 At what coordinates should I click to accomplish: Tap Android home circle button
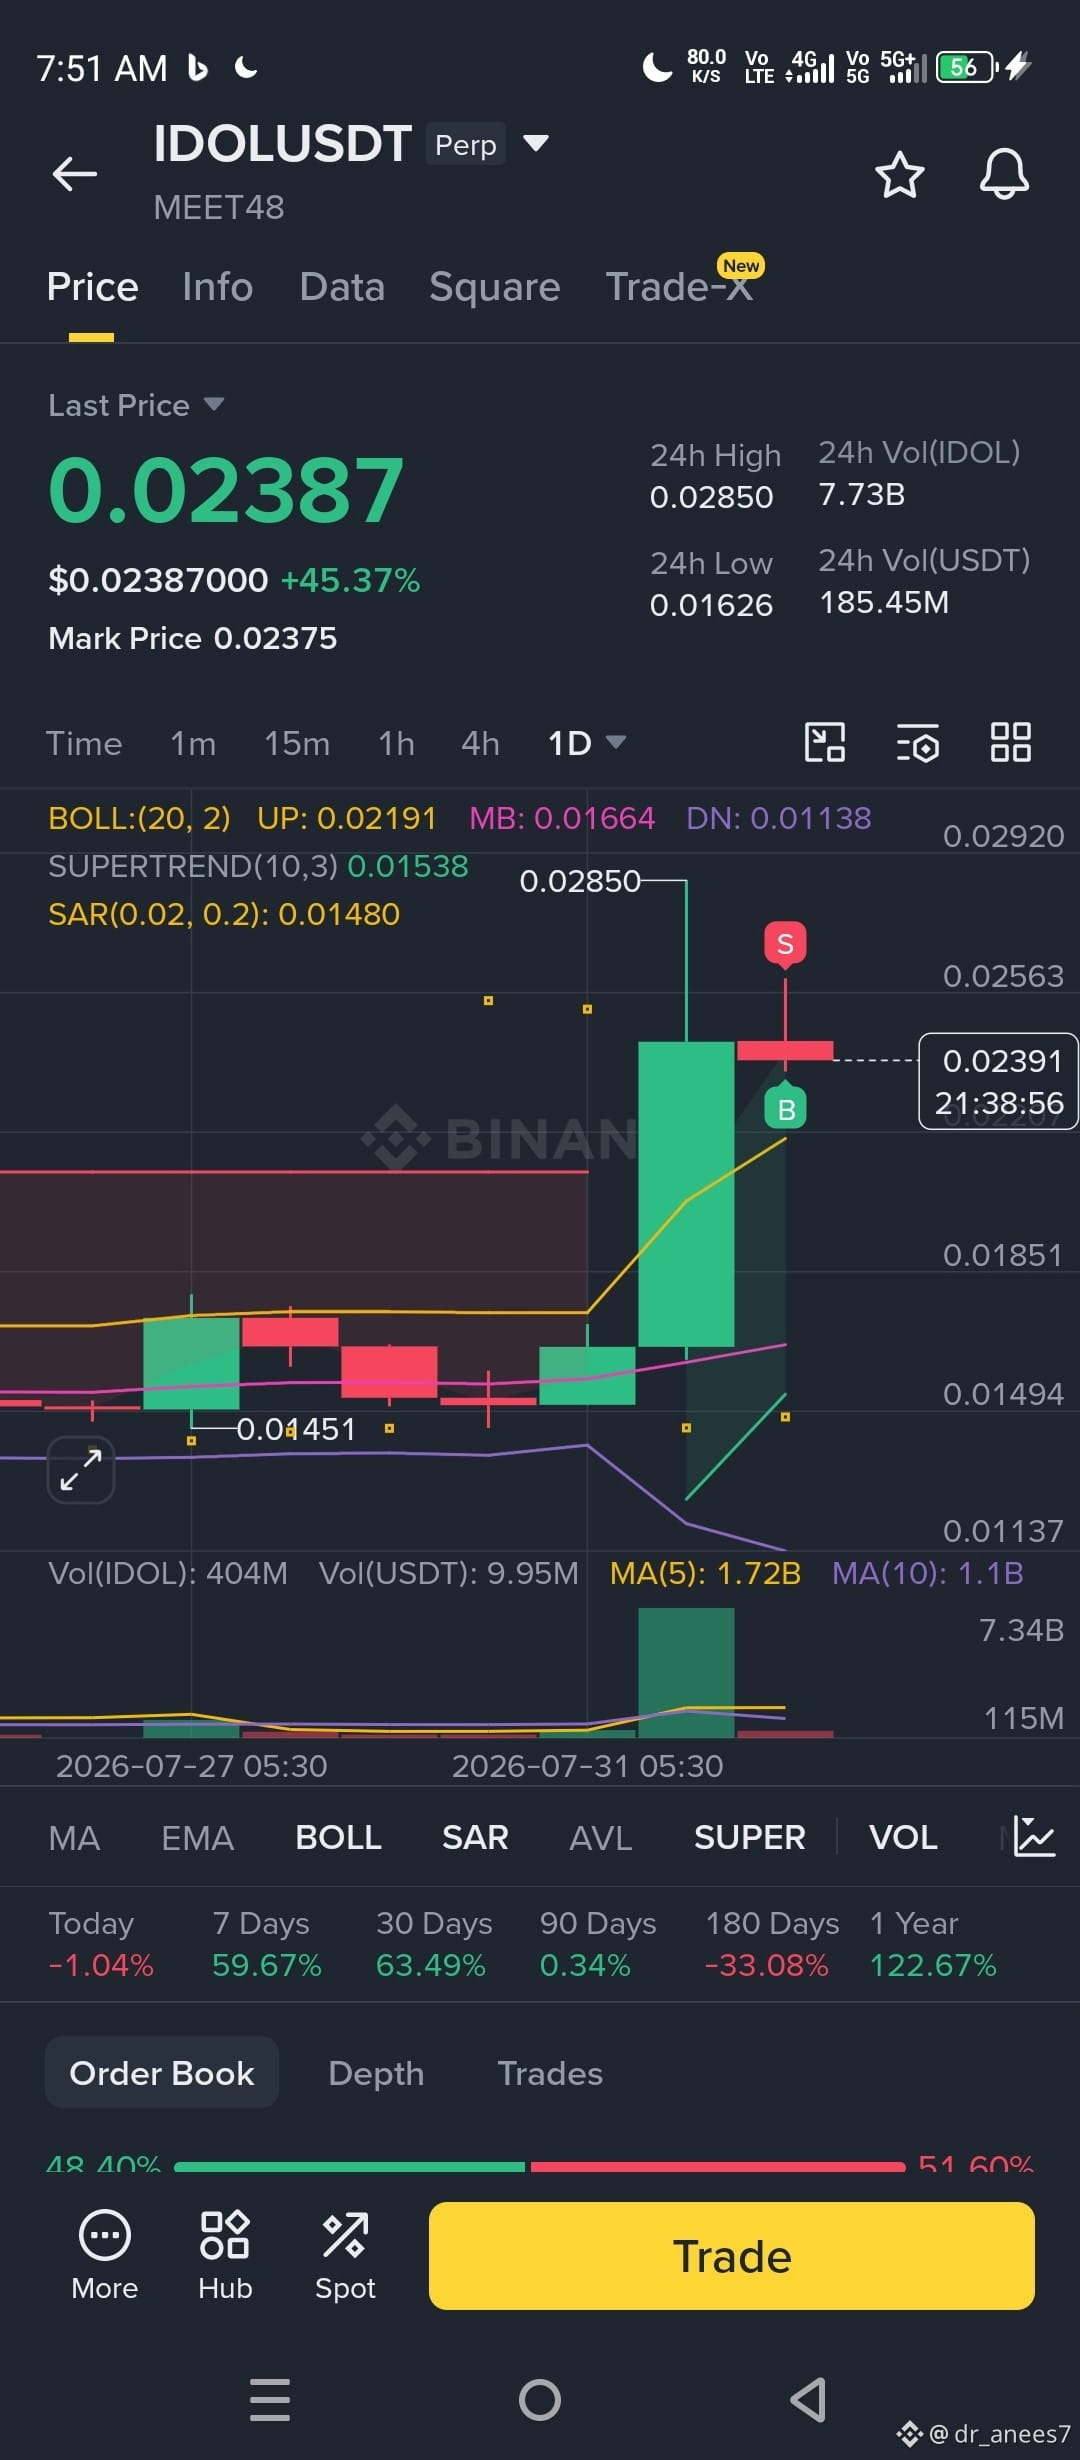pyautogui.click(x=540, y=2400)
